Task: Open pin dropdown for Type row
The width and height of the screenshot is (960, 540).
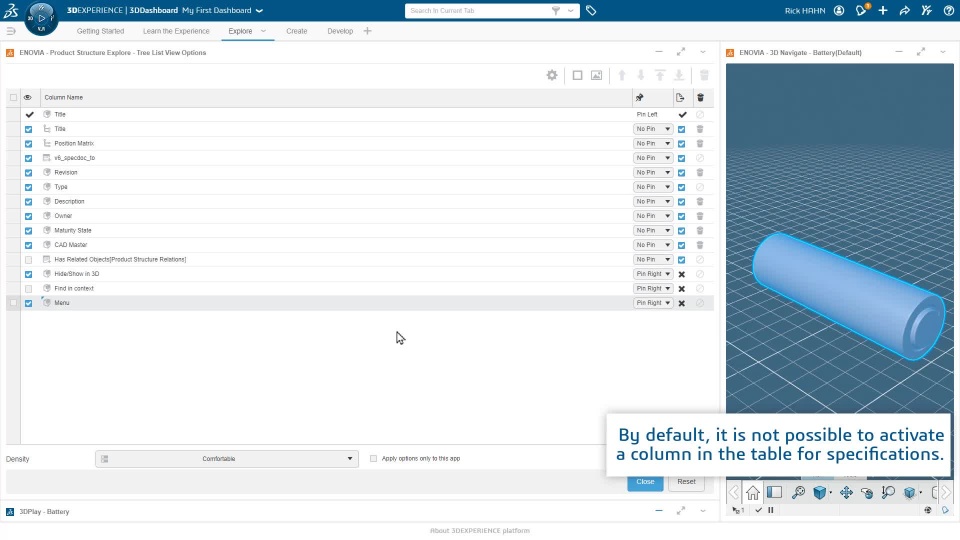Action: pos(653,187)
